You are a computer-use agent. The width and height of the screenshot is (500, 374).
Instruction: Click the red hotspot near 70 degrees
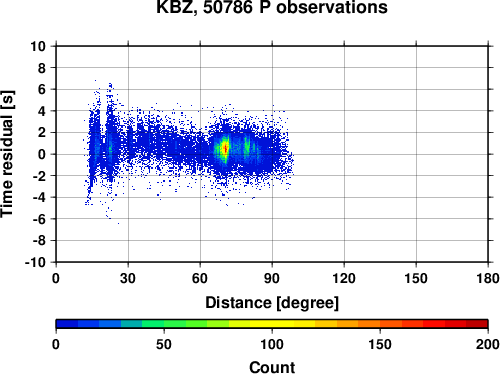click(225, 148)
